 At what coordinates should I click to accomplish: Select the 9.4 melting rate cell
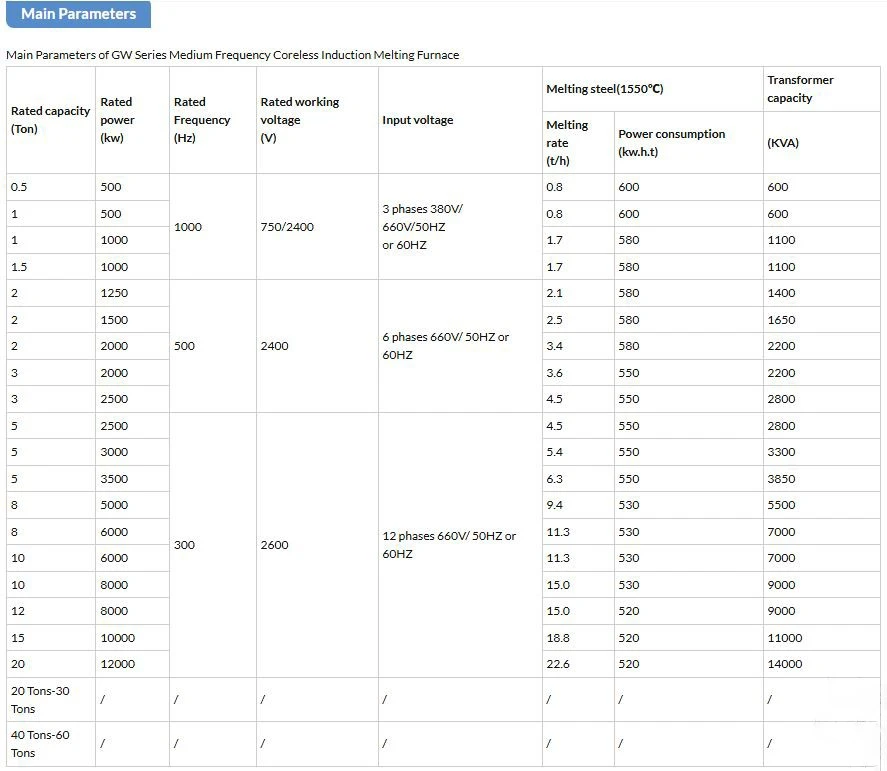[x=578, y=505]
